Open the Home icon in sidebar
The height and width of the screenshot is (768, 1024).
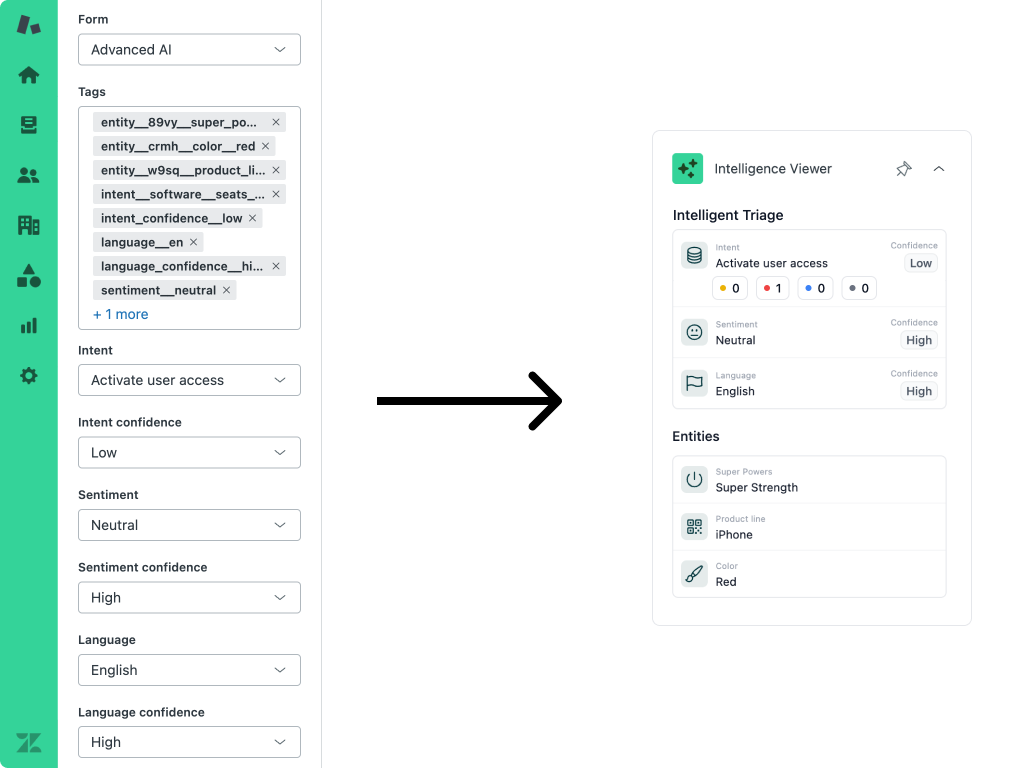[x=29, y=75]
